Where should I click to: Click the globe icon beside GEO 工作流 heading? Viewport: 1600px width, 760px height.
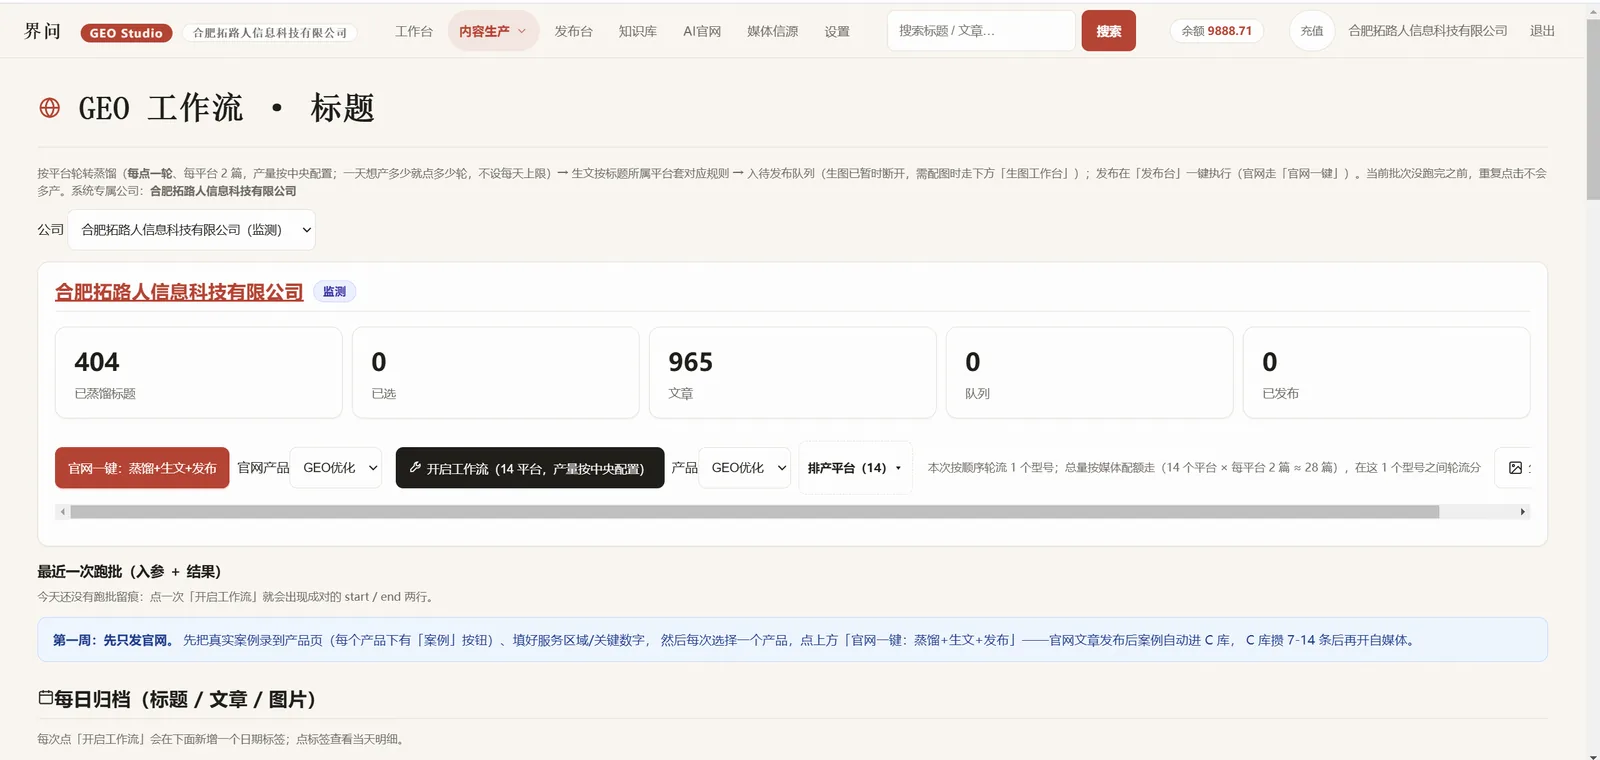click(x=49, y=108)
